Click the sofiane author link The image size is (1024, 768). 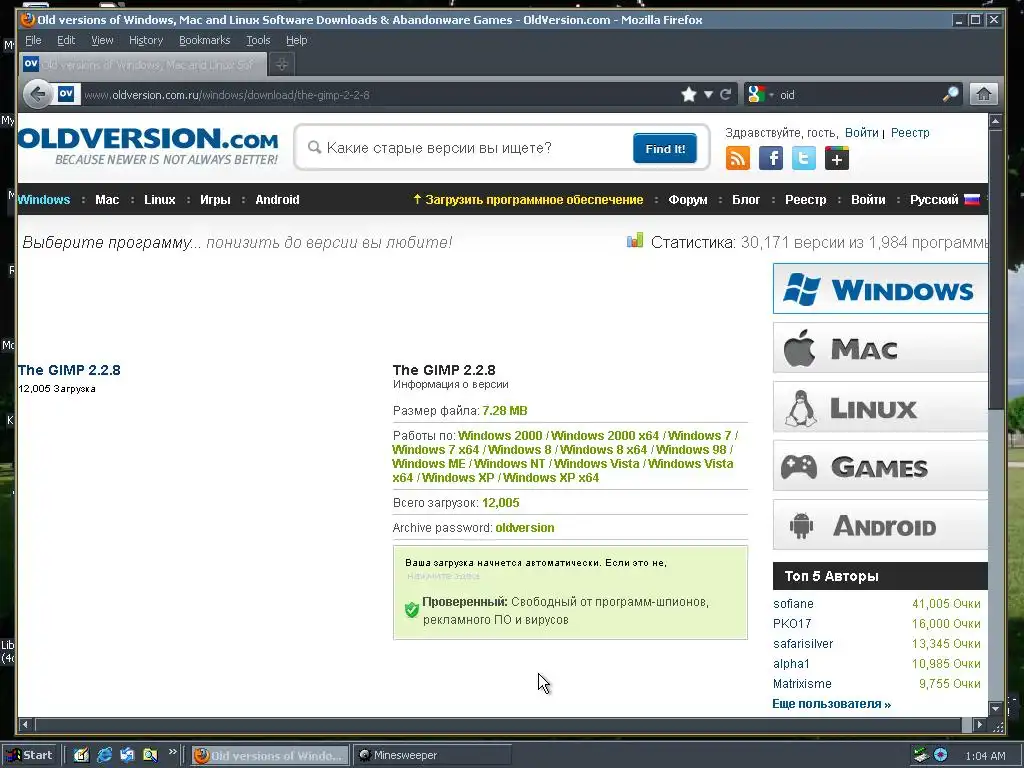(793, 604)
